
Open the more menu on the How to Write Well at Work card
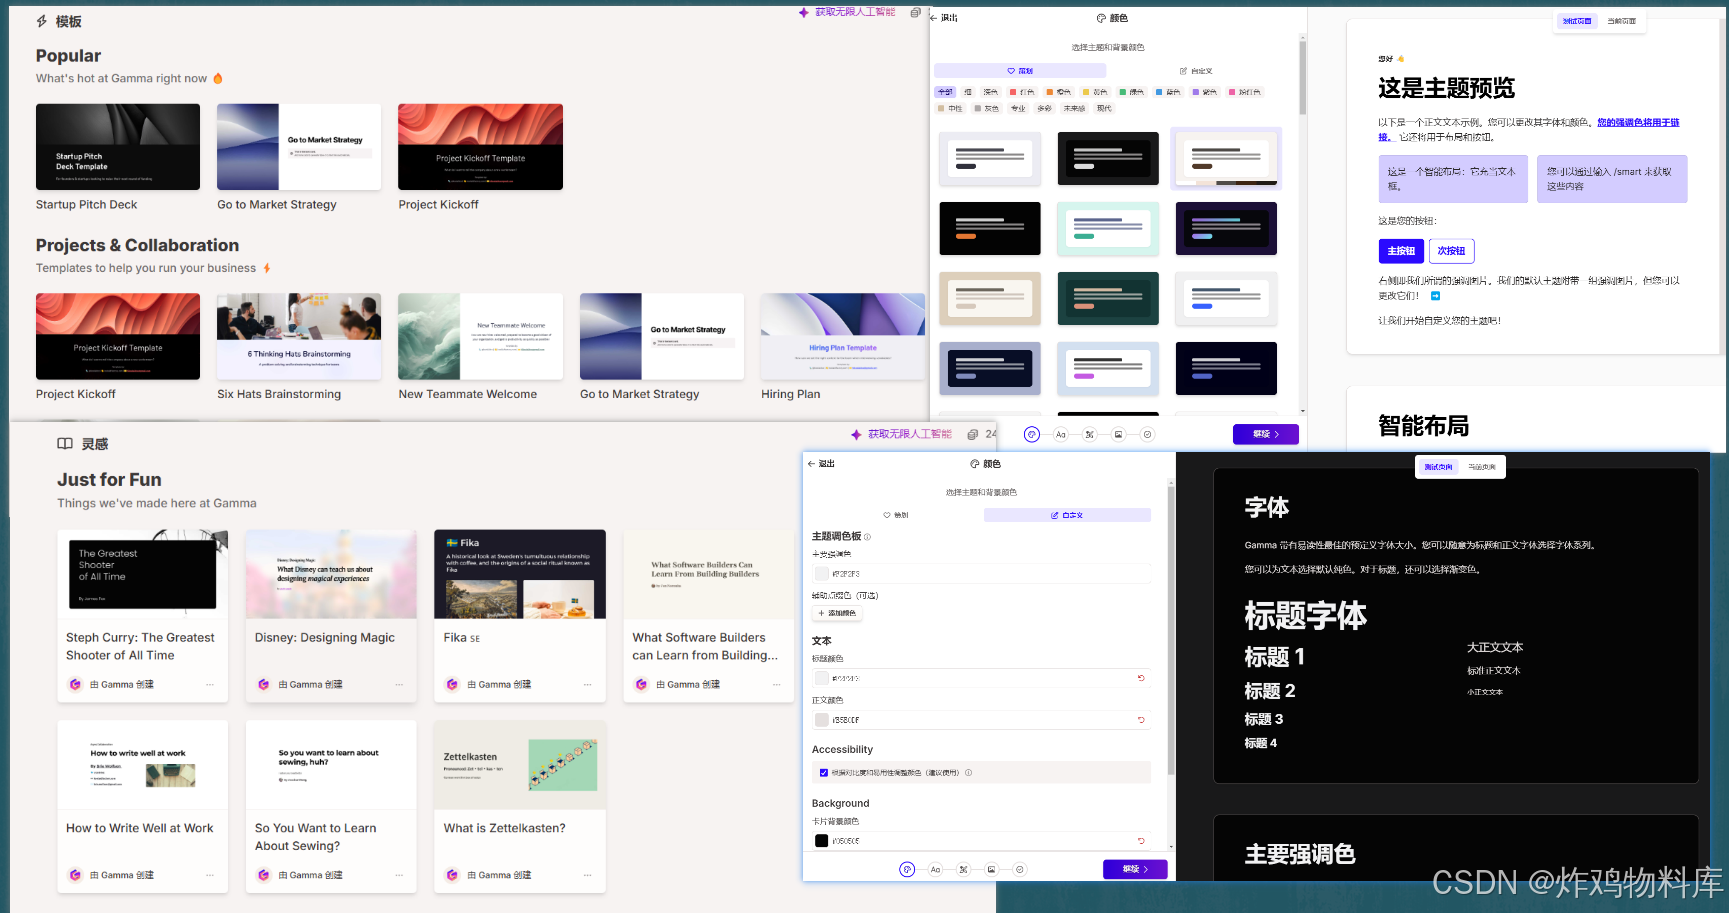coord(210,875)
